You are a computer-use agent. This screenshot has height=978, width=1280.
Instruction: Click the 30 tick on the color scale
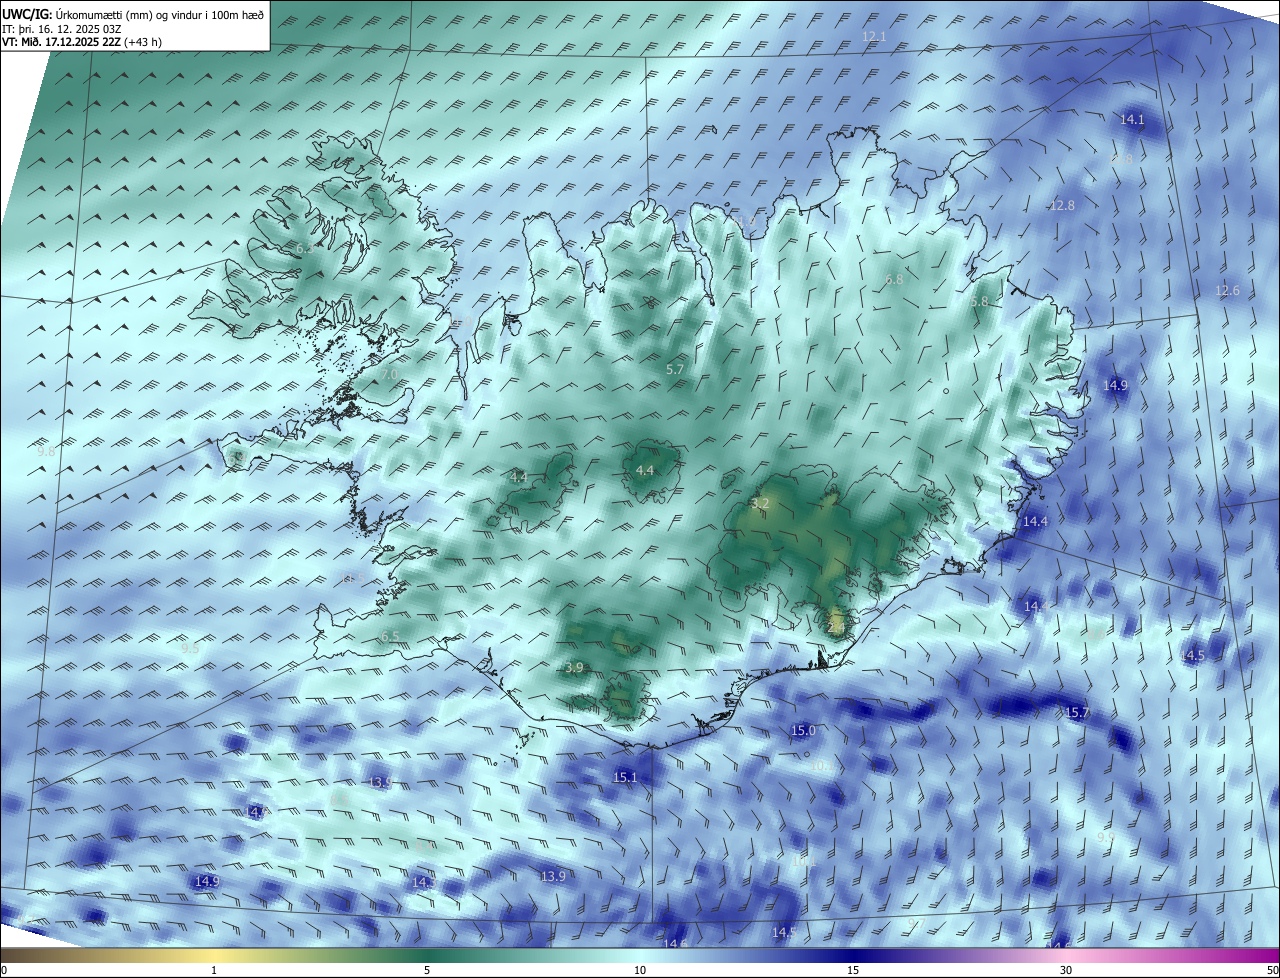pos(1066,970)
